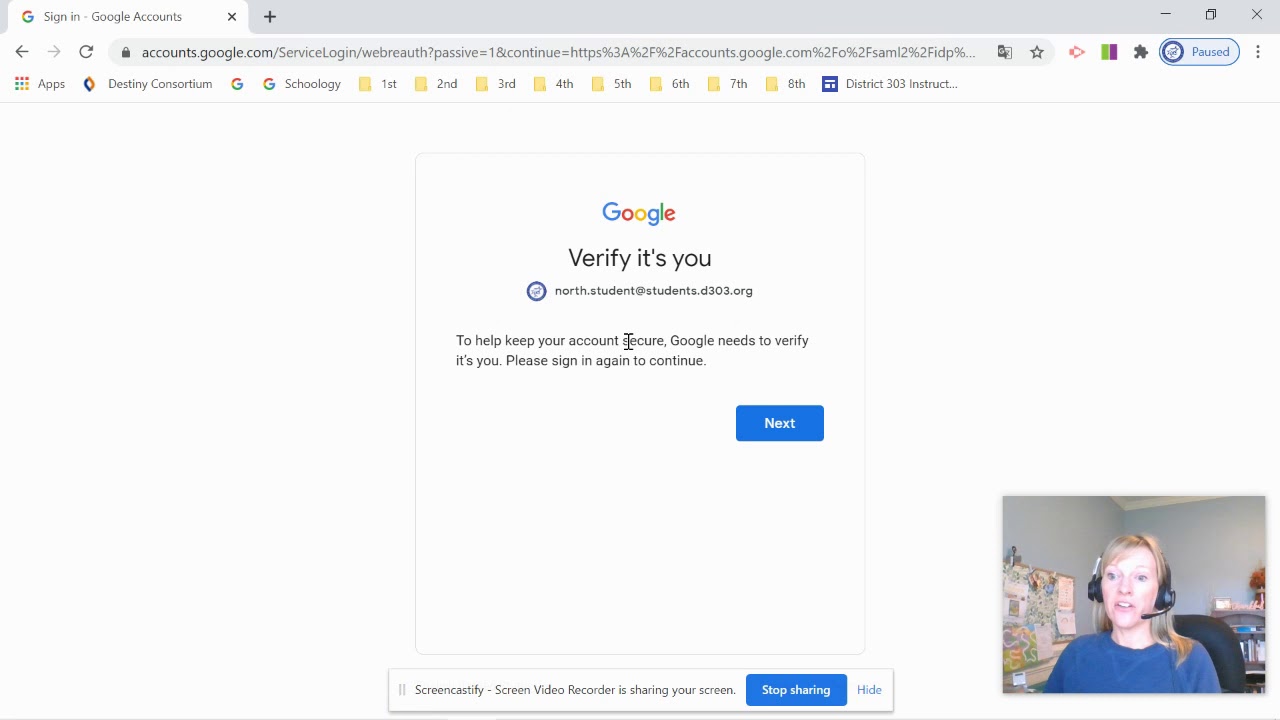Image resolution: width=1280 pixels, height=720 pixels.
Task: Hide the Screencastify sharing notification
Action: (869, 690)
